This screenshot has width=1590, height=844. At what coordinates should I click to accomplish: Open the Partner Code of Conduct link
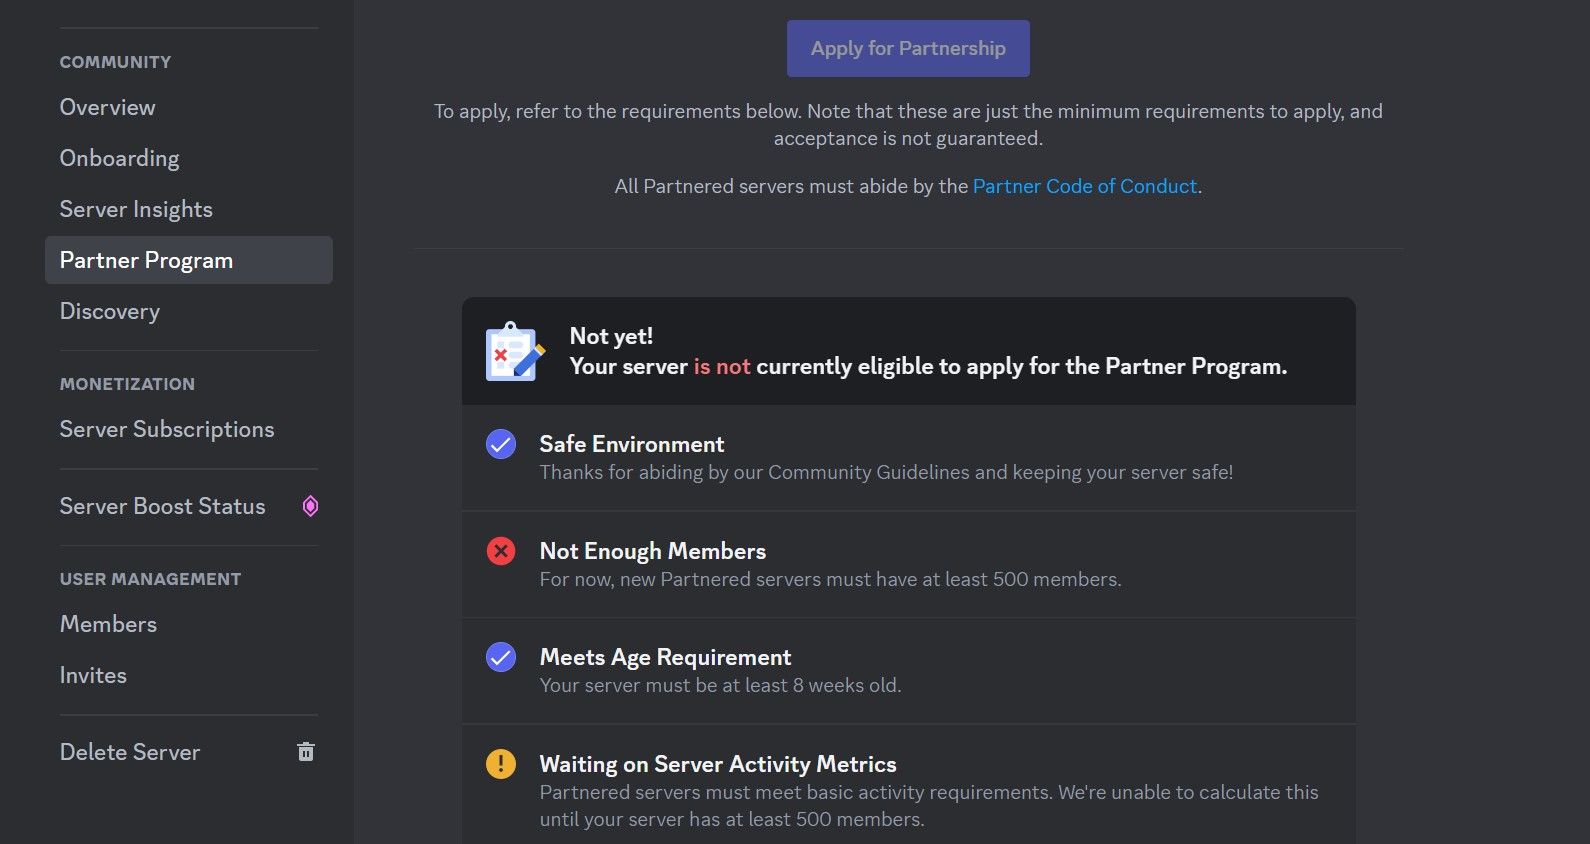1084,186
